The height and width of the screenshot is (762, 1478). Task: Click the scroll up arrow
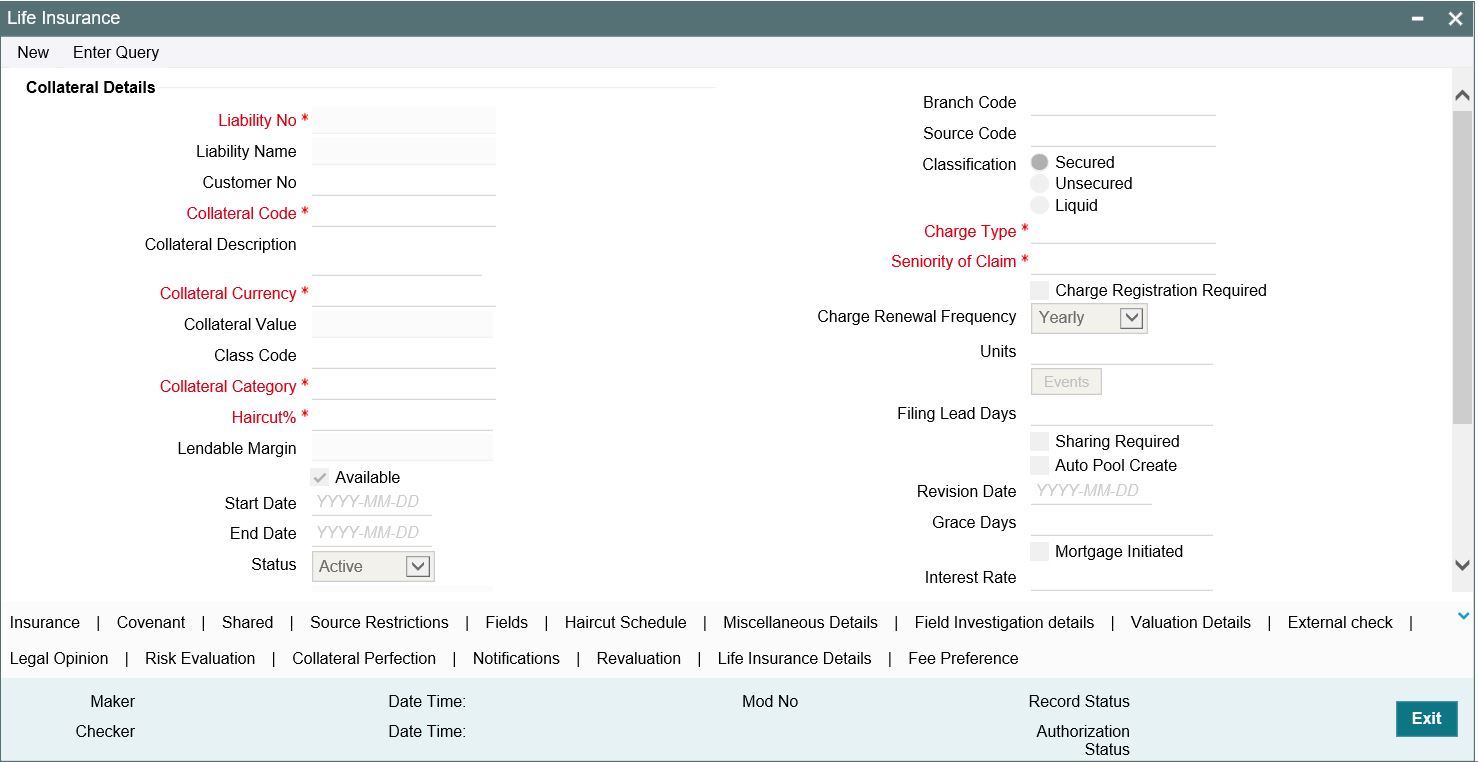coord(1462,96)
